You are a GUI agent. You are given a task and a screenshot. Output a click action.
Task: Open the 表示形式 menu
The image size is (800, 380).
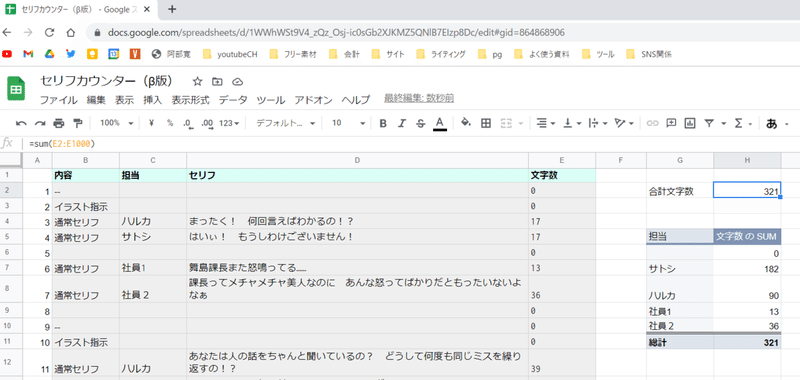pos(190,100)
